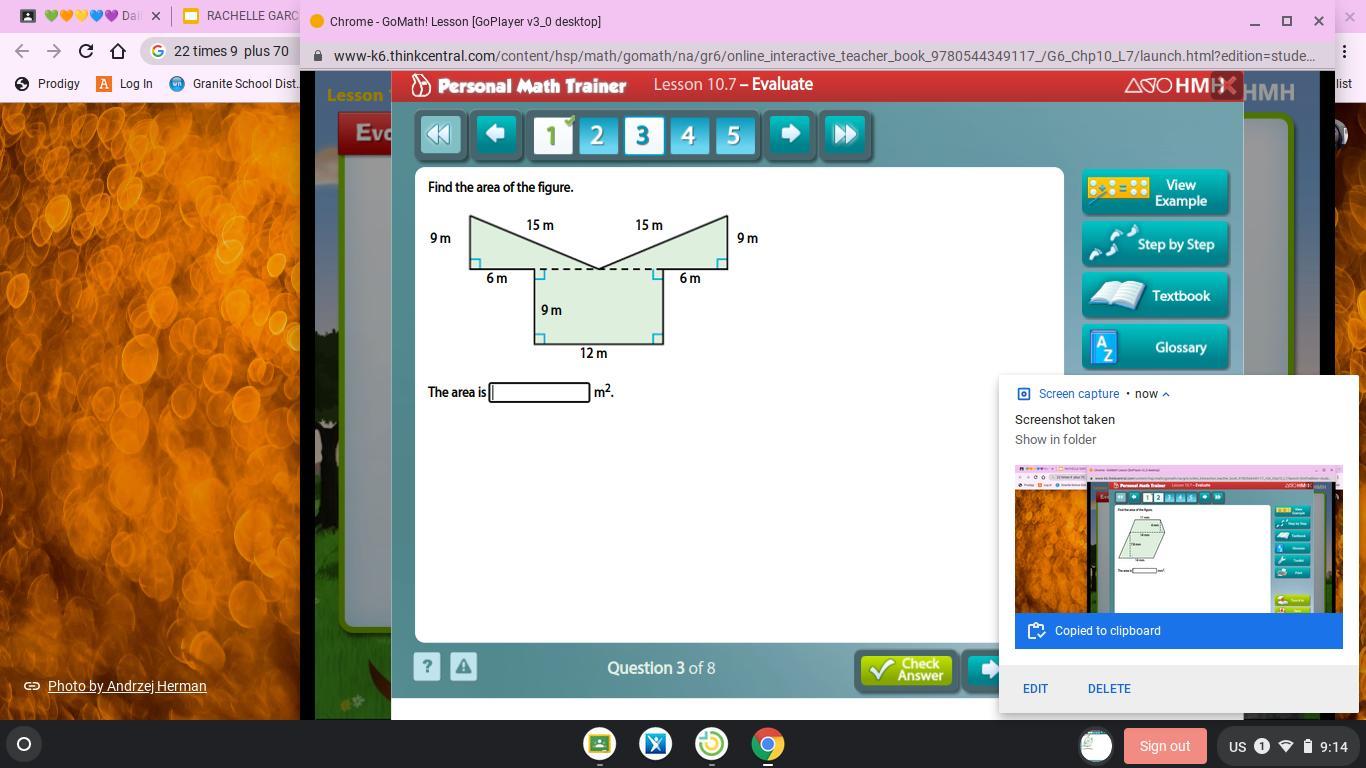Screen dimensions: 1366x768
Task: Click the Check Answer button
Action: pyautogui.click(x=906, y=670)
